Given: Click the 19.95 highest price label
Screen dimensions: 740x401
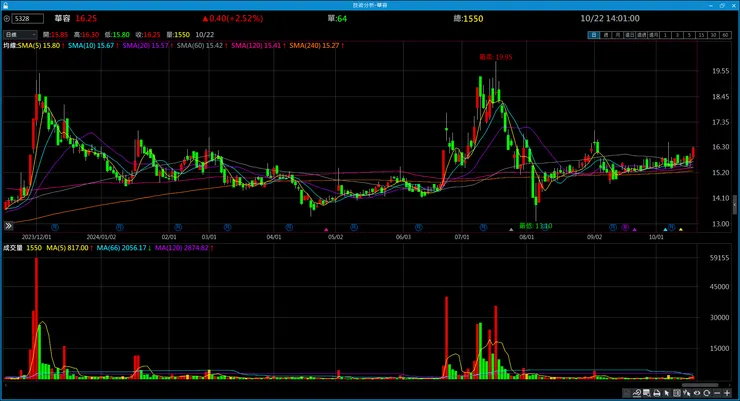Looking at the screenshot, I should coord(496,57).
